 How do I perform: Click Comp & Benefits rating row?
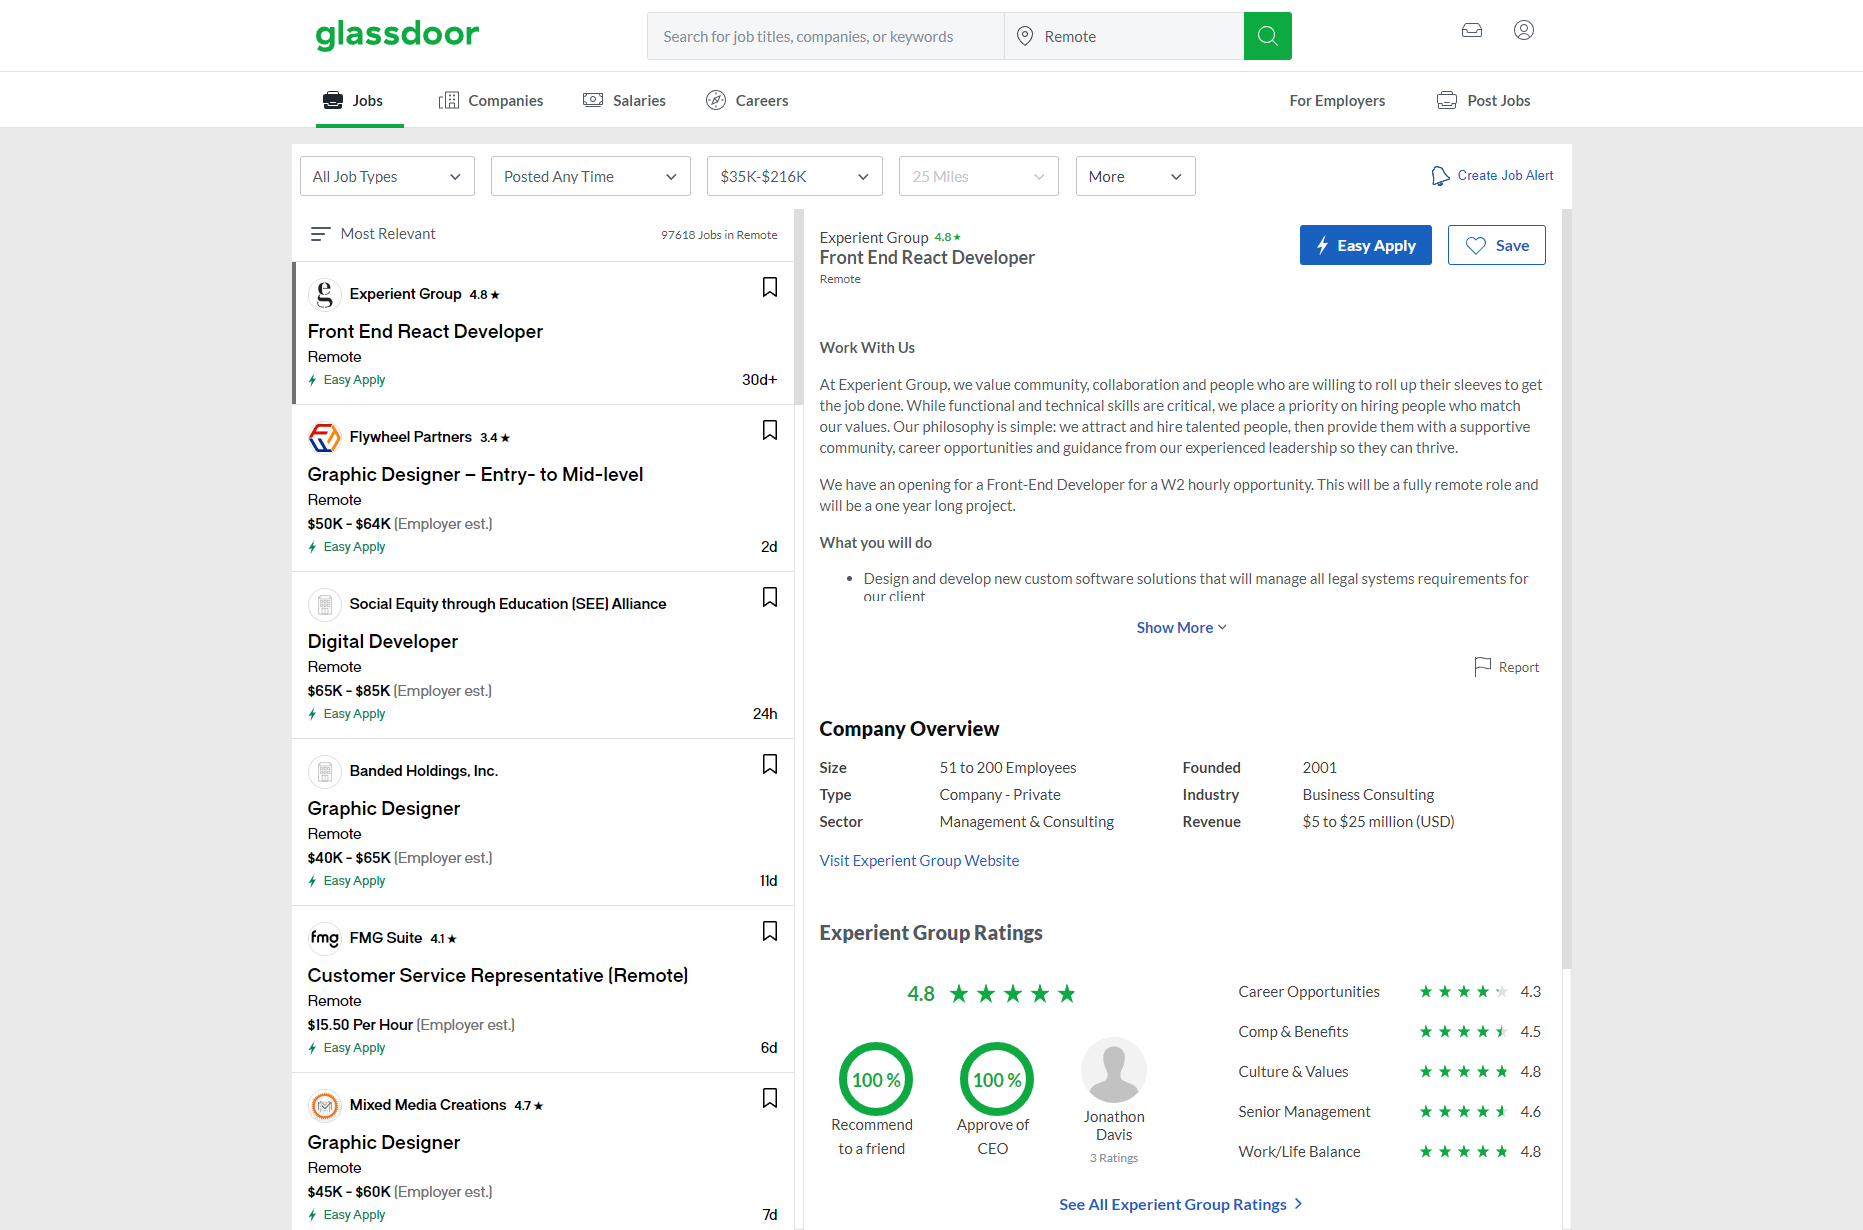(1389, 1031)
